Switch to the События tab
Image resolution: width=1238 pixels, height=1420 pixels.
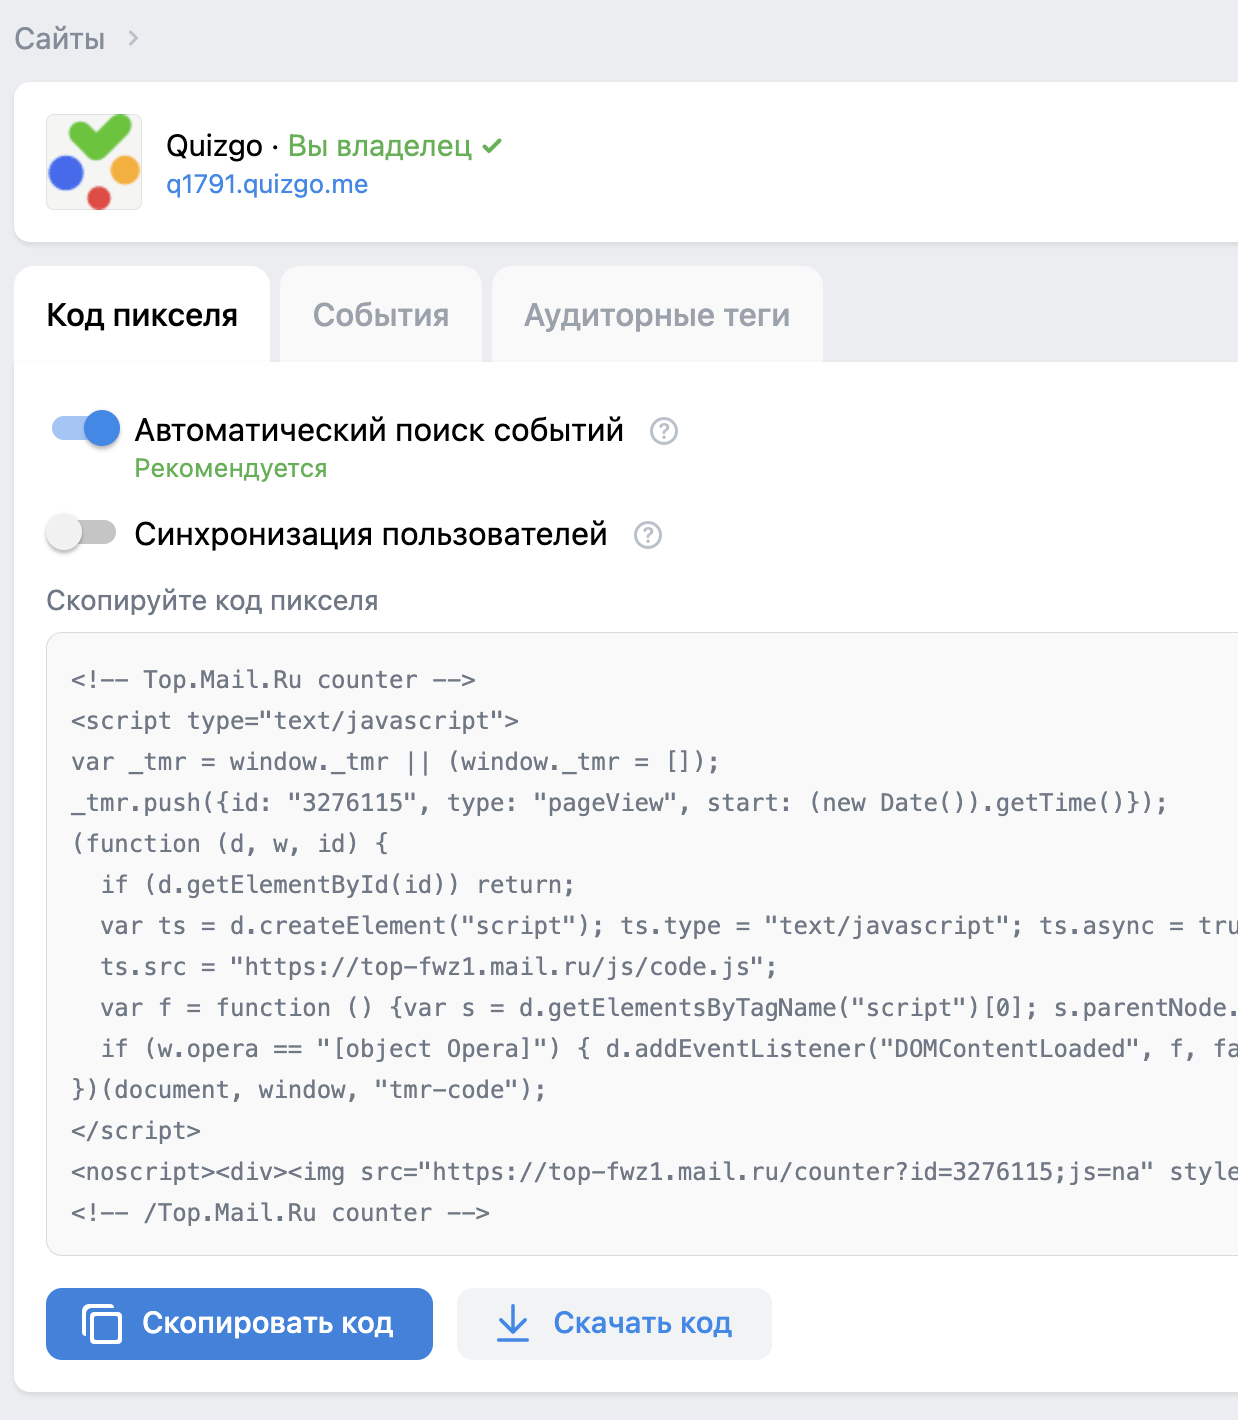tap(381, 315)
